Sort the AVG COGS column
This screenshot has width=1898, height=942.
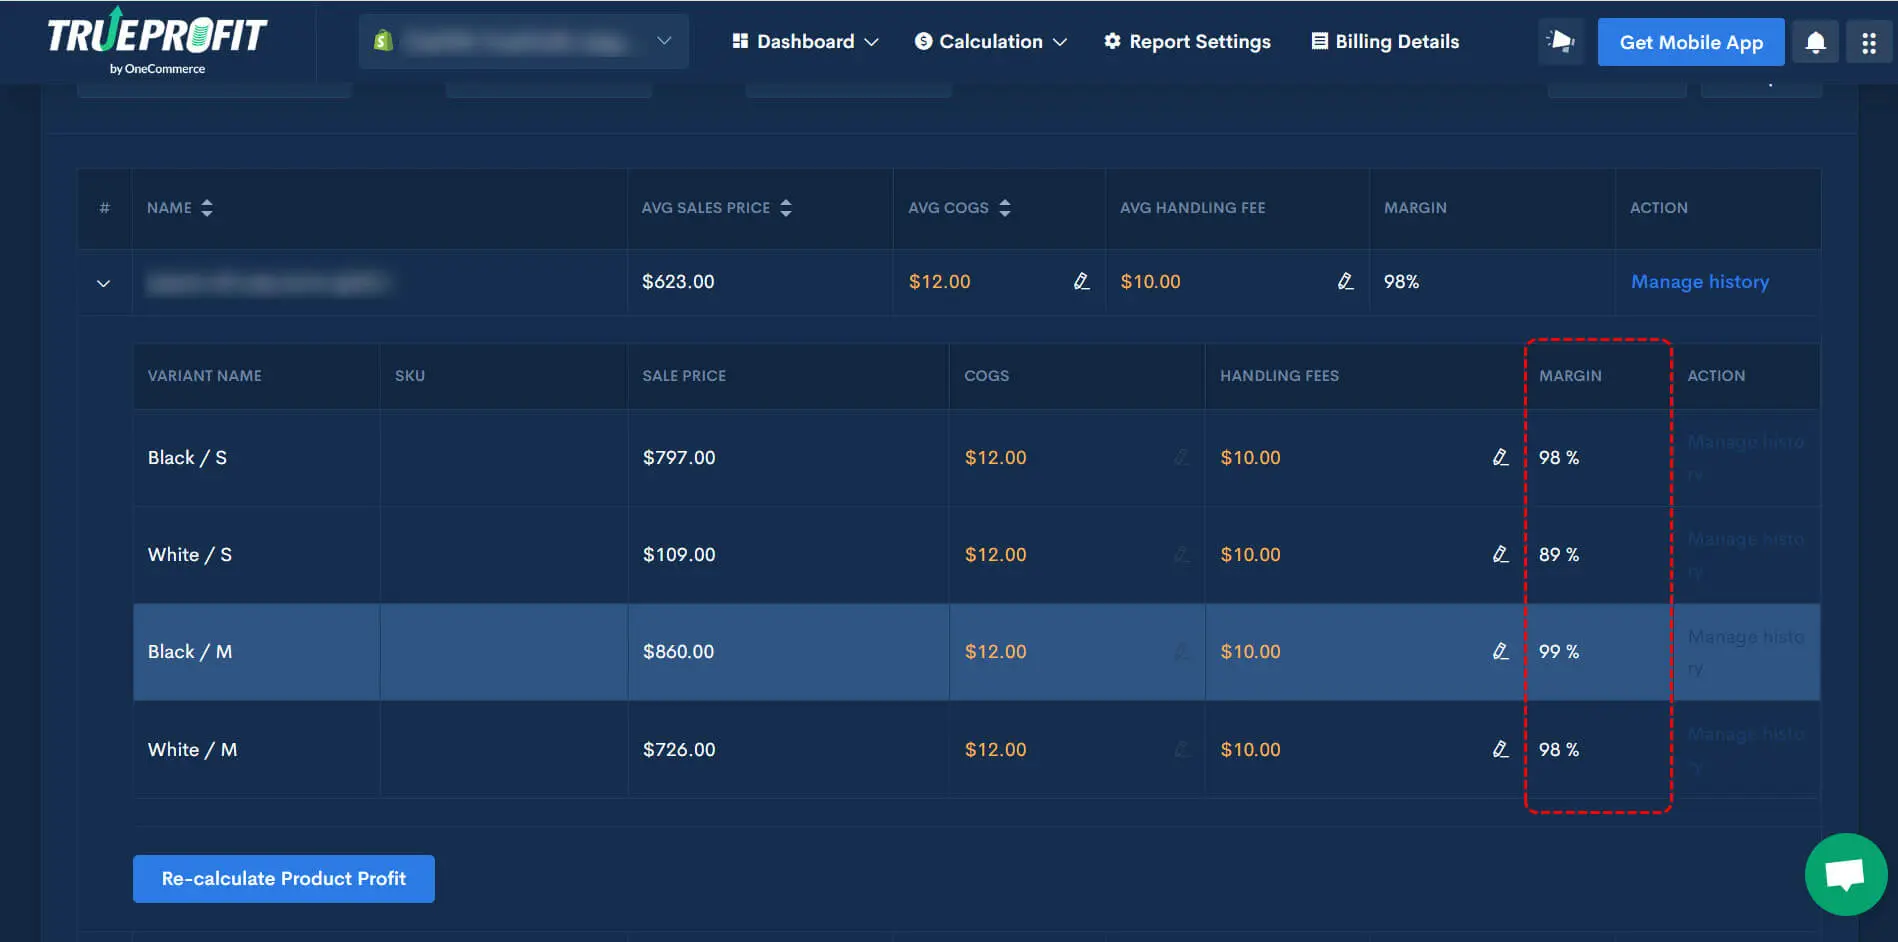pyautogui.click(x=1004, y=208)
